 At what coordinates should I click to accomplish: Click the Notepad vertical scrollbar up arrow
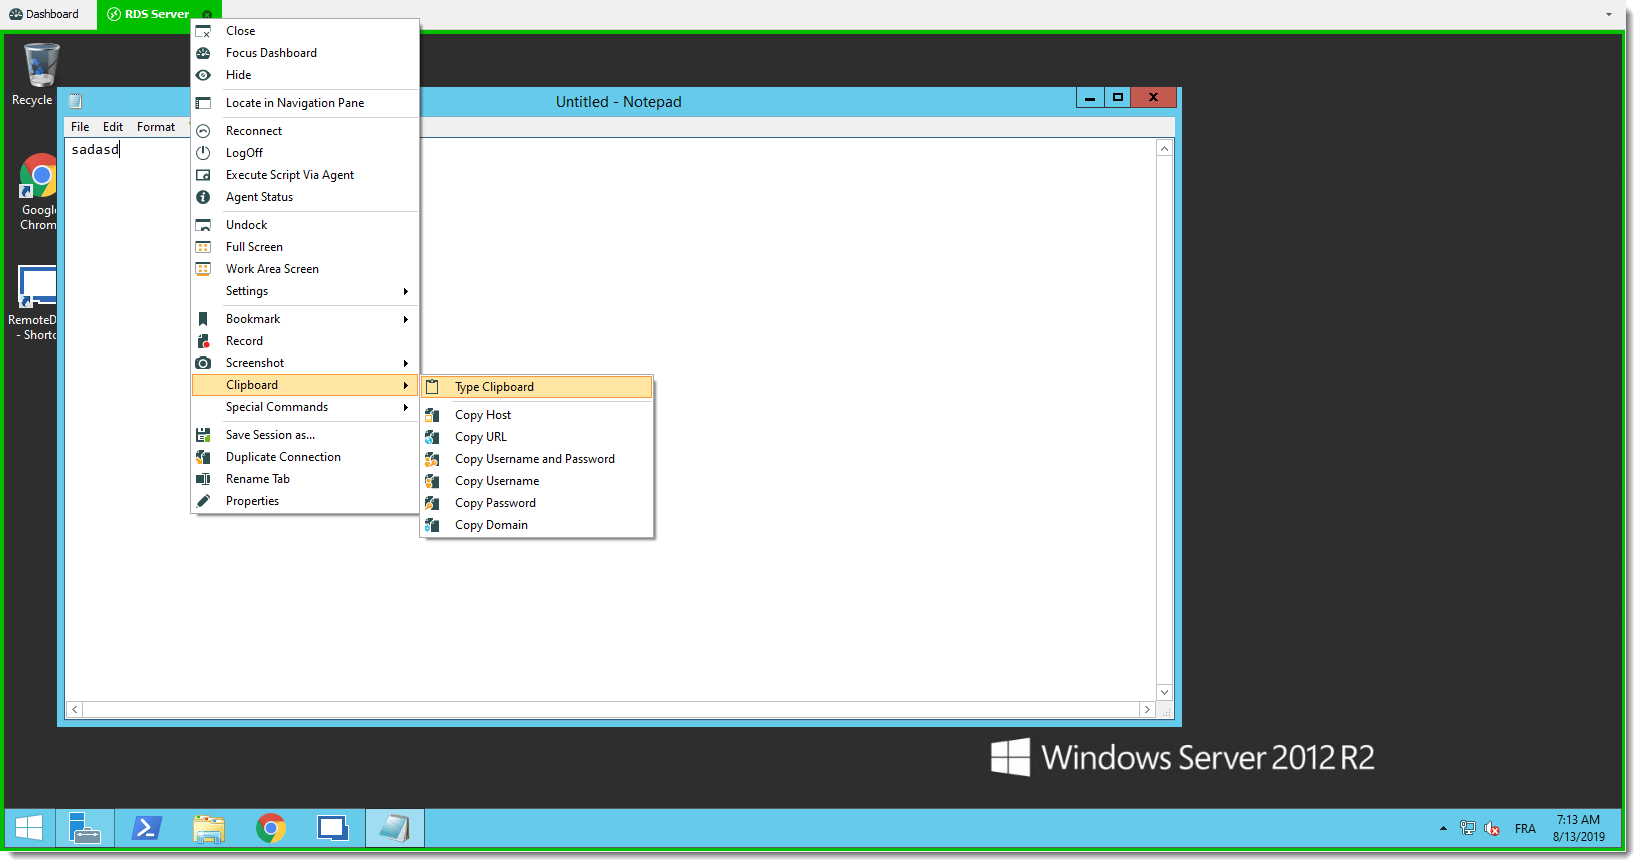(1164, 148)
